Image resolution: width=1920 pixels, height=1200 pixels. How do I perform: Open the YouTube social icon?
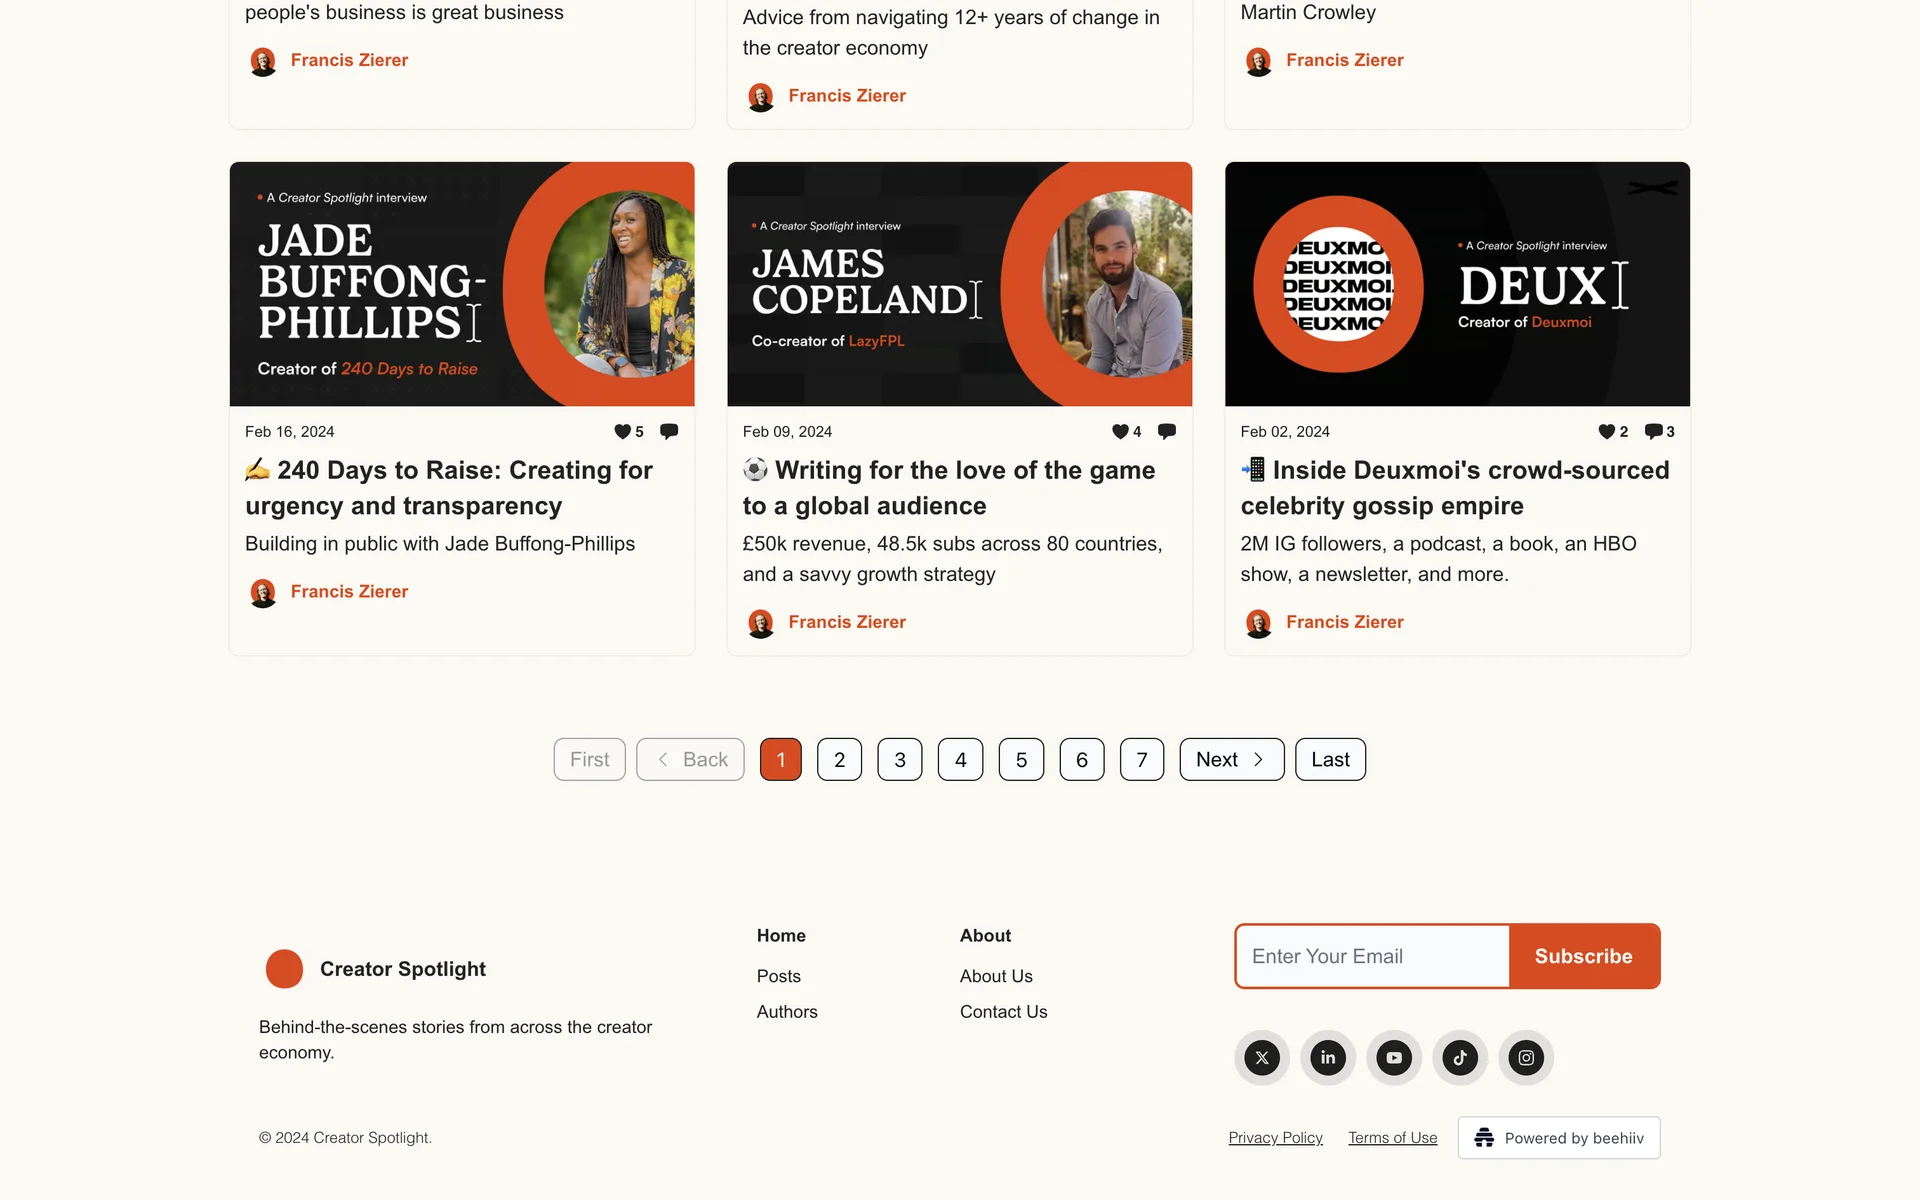[x=1394, y=1057]
